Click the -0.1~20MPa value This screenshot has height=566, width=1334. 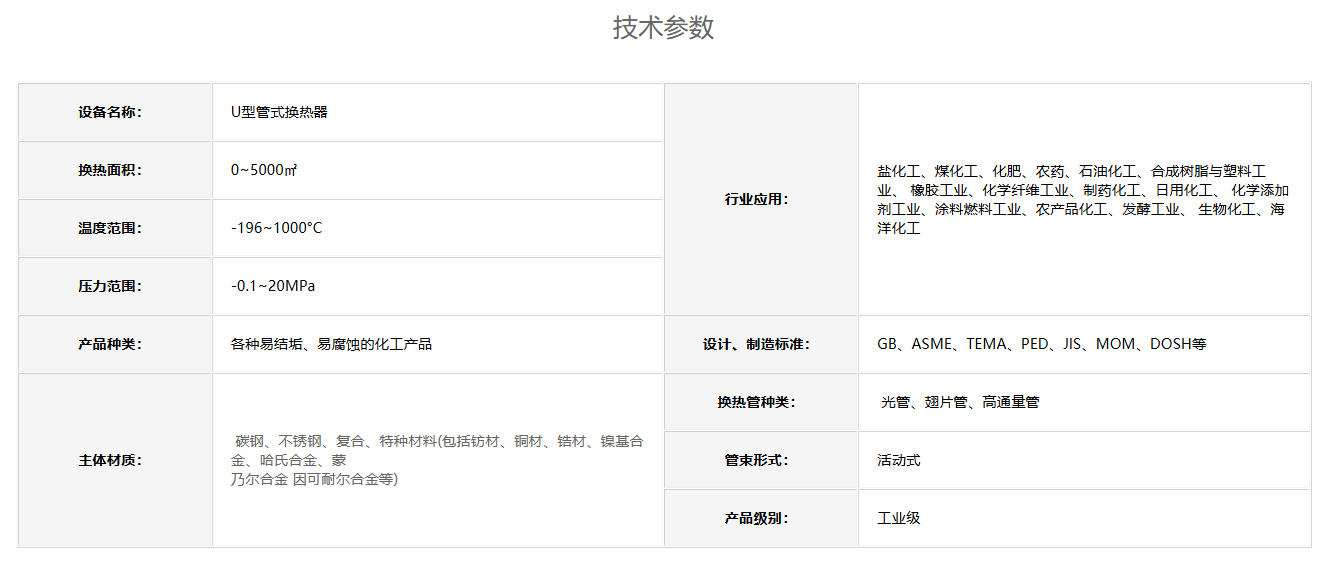(x=273, y=286)
